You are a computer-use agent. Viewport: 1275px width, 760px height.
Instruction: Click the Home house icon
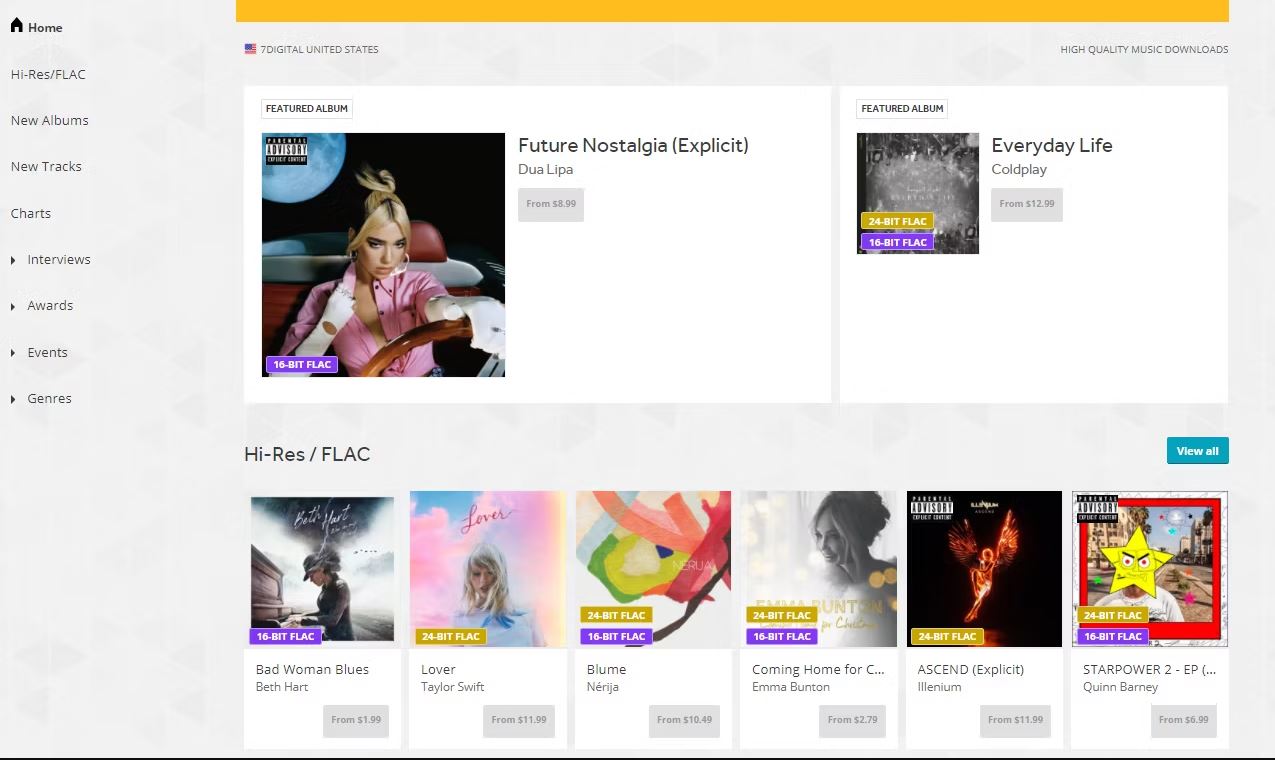pyautogui.click(x=17, y=25)
